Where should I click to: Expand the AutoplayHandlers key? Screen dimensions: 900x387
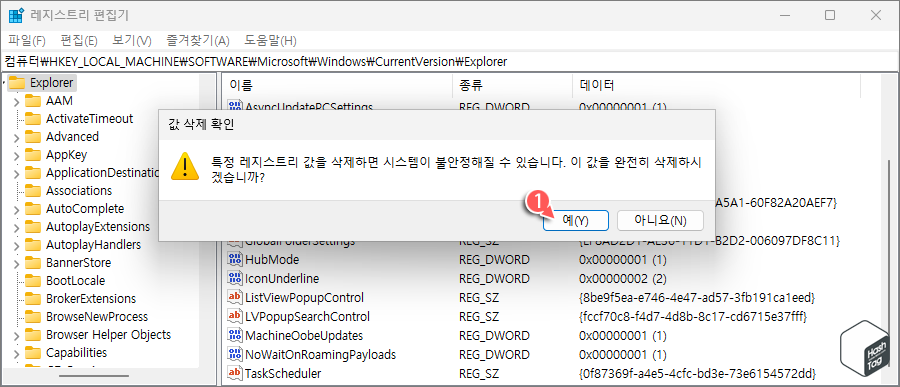(x=16, y=245)
